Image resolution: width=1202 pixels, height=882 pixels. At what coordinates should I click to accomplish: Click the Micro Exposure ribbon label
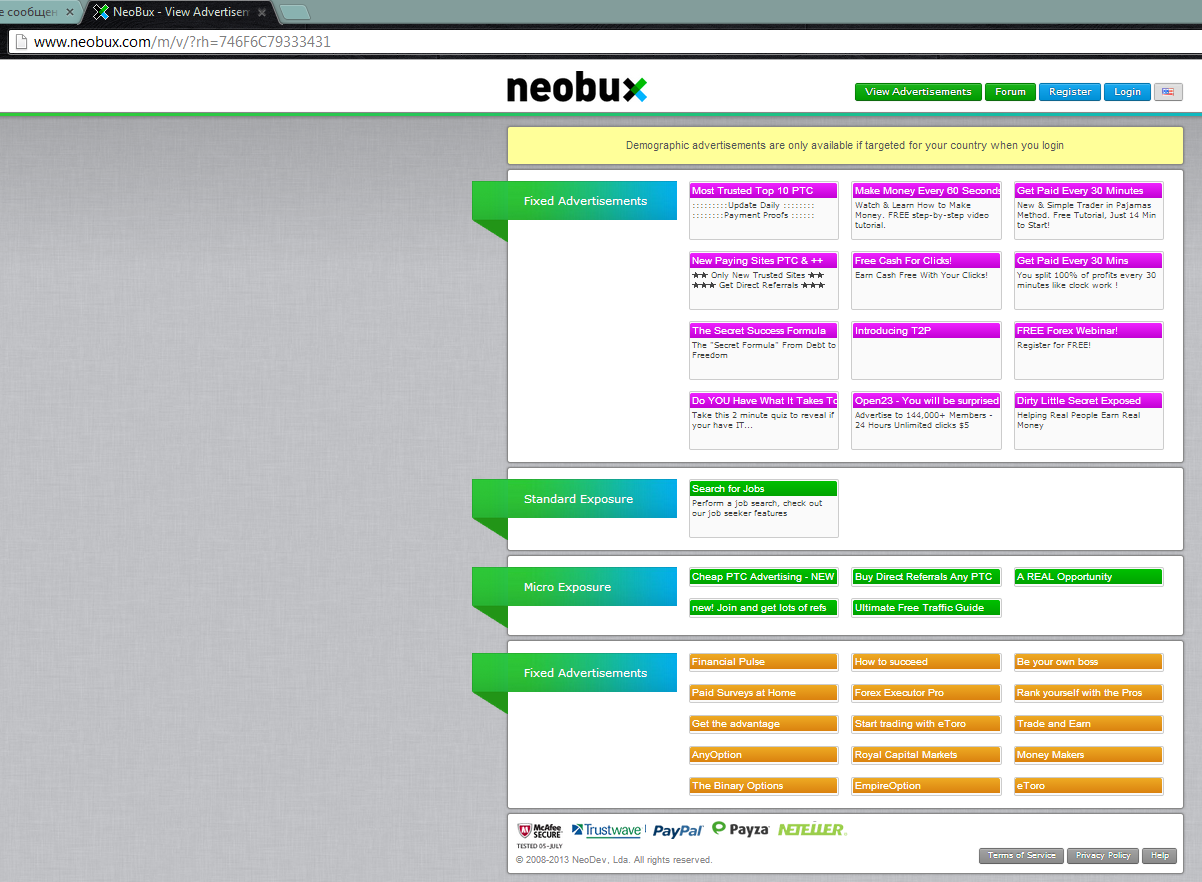(567, 587)
